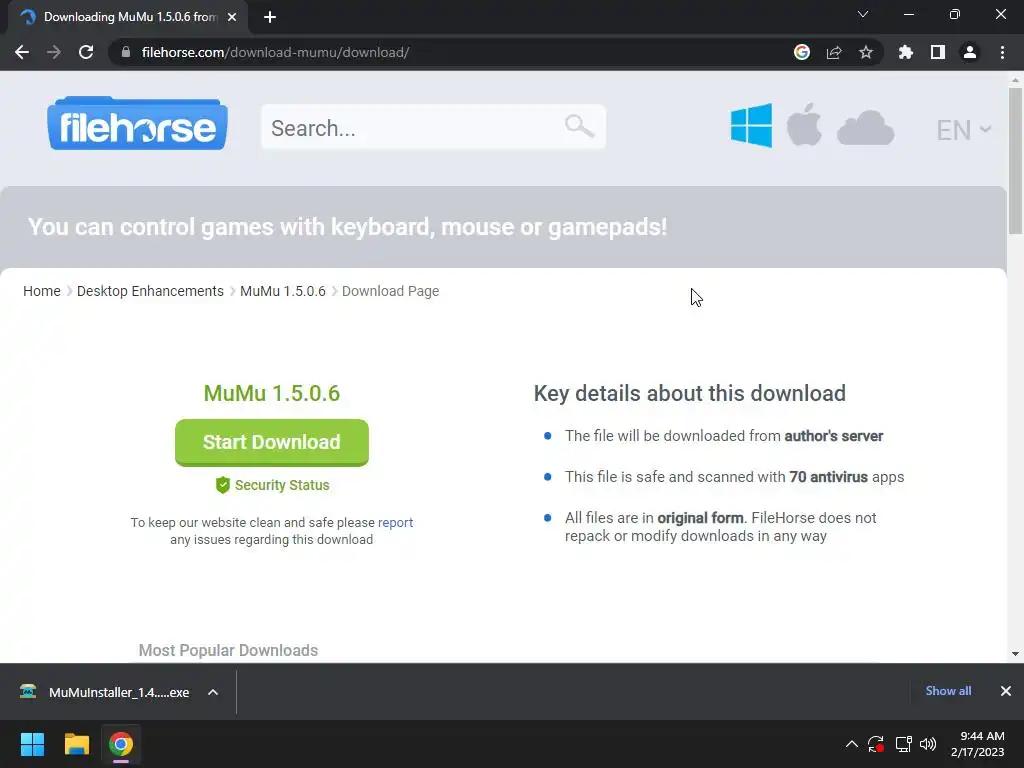Image resolution: width=1024 pixels, height=768 pixels.
Task: Click the green security shield icon
Action: [223, 485]
